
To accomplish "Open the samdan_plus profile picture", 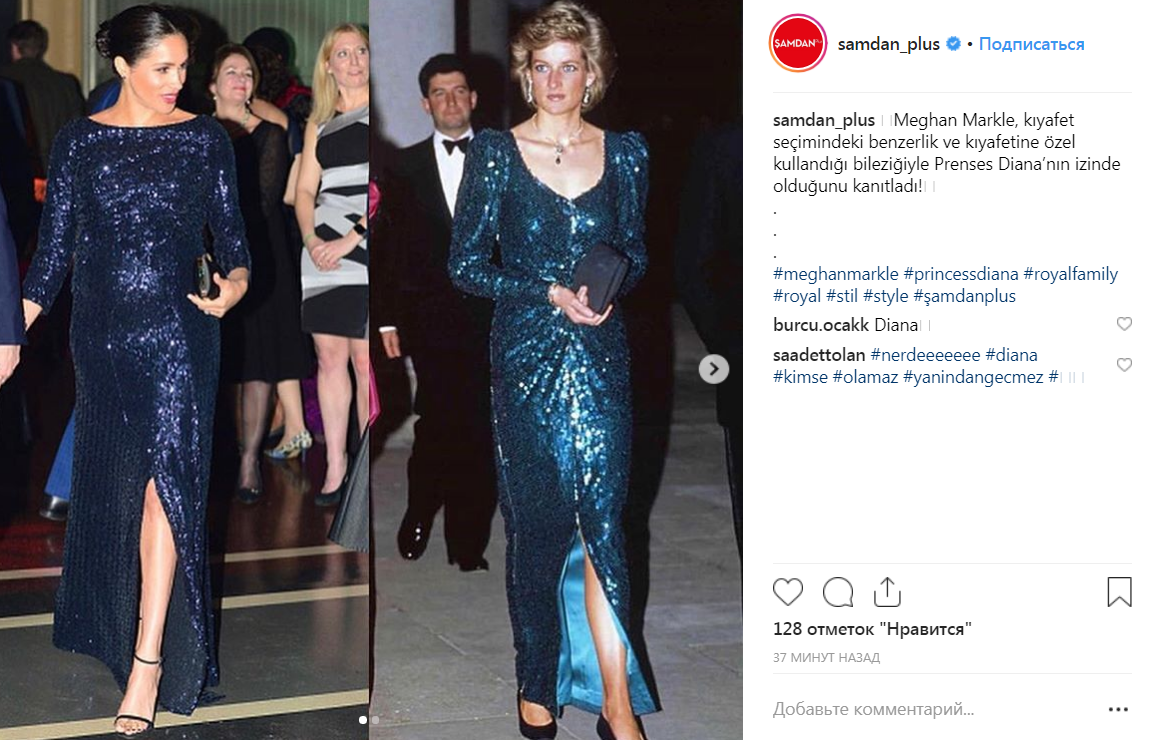I will coord(797,43).
